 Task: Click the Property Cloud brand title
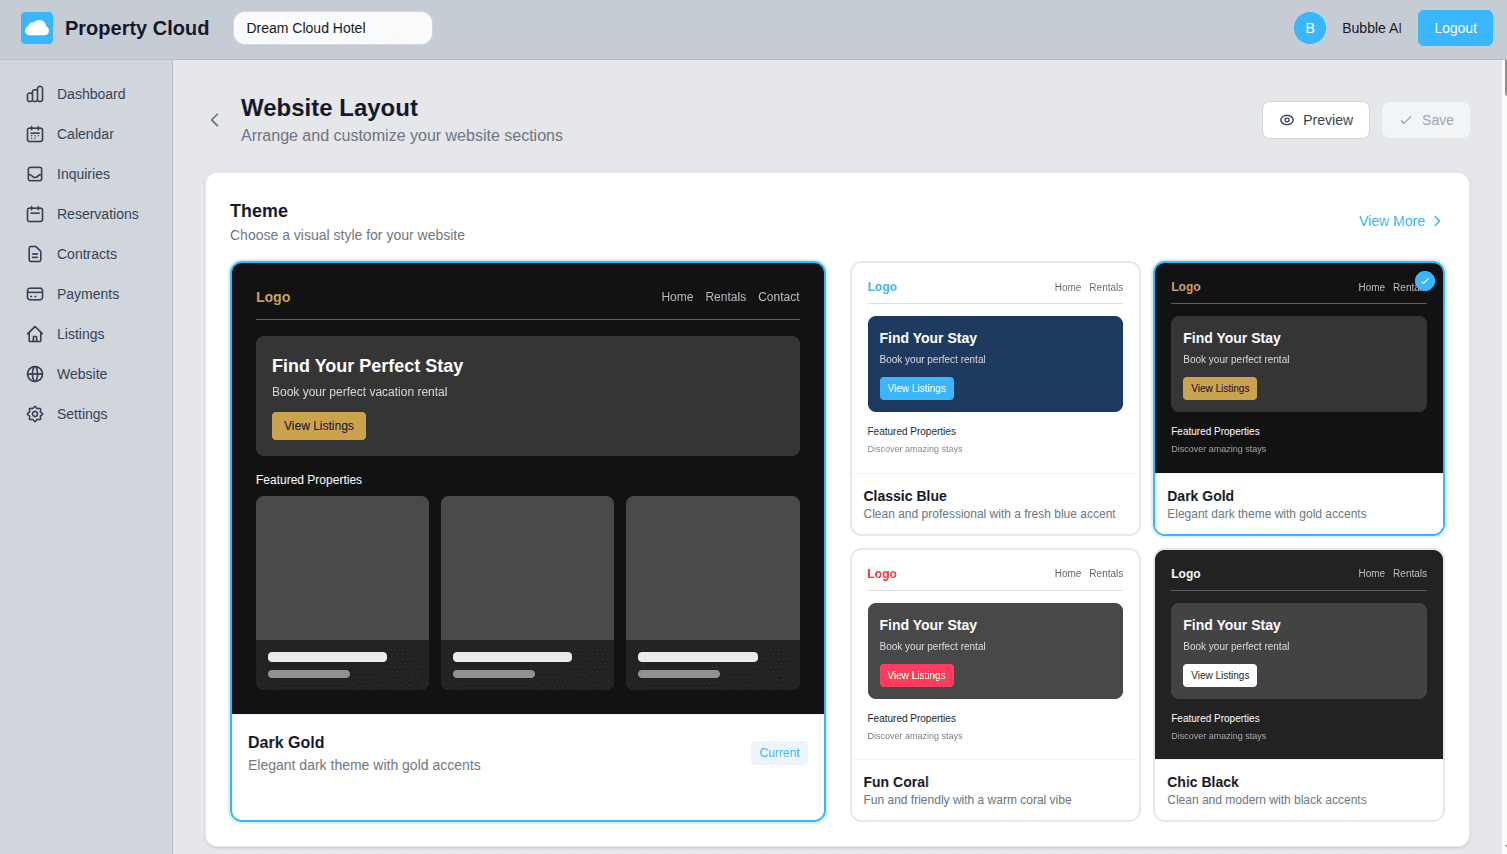[x=137, y=28]
